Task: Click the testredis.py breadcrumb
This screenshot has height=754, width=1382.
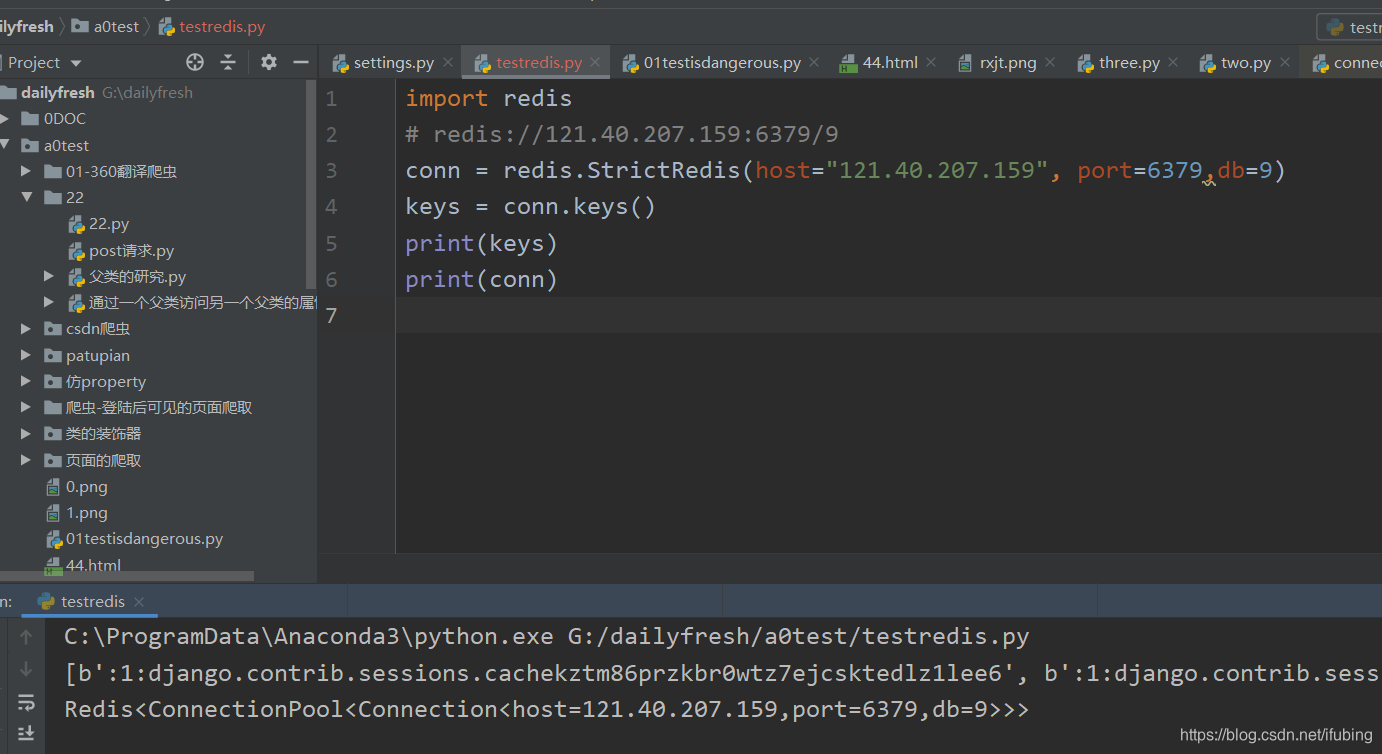Action: pos(212,27)
